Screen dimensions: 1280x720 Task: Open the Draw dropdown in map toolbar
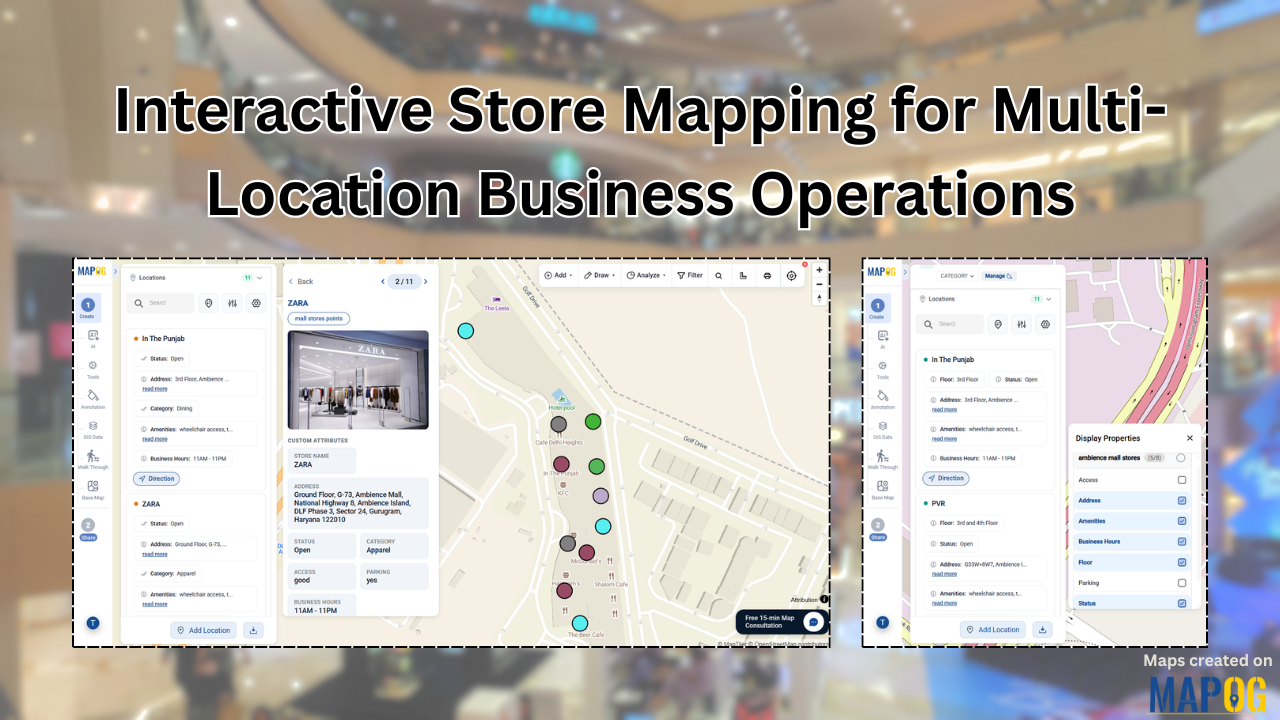(x=599, y=275)
